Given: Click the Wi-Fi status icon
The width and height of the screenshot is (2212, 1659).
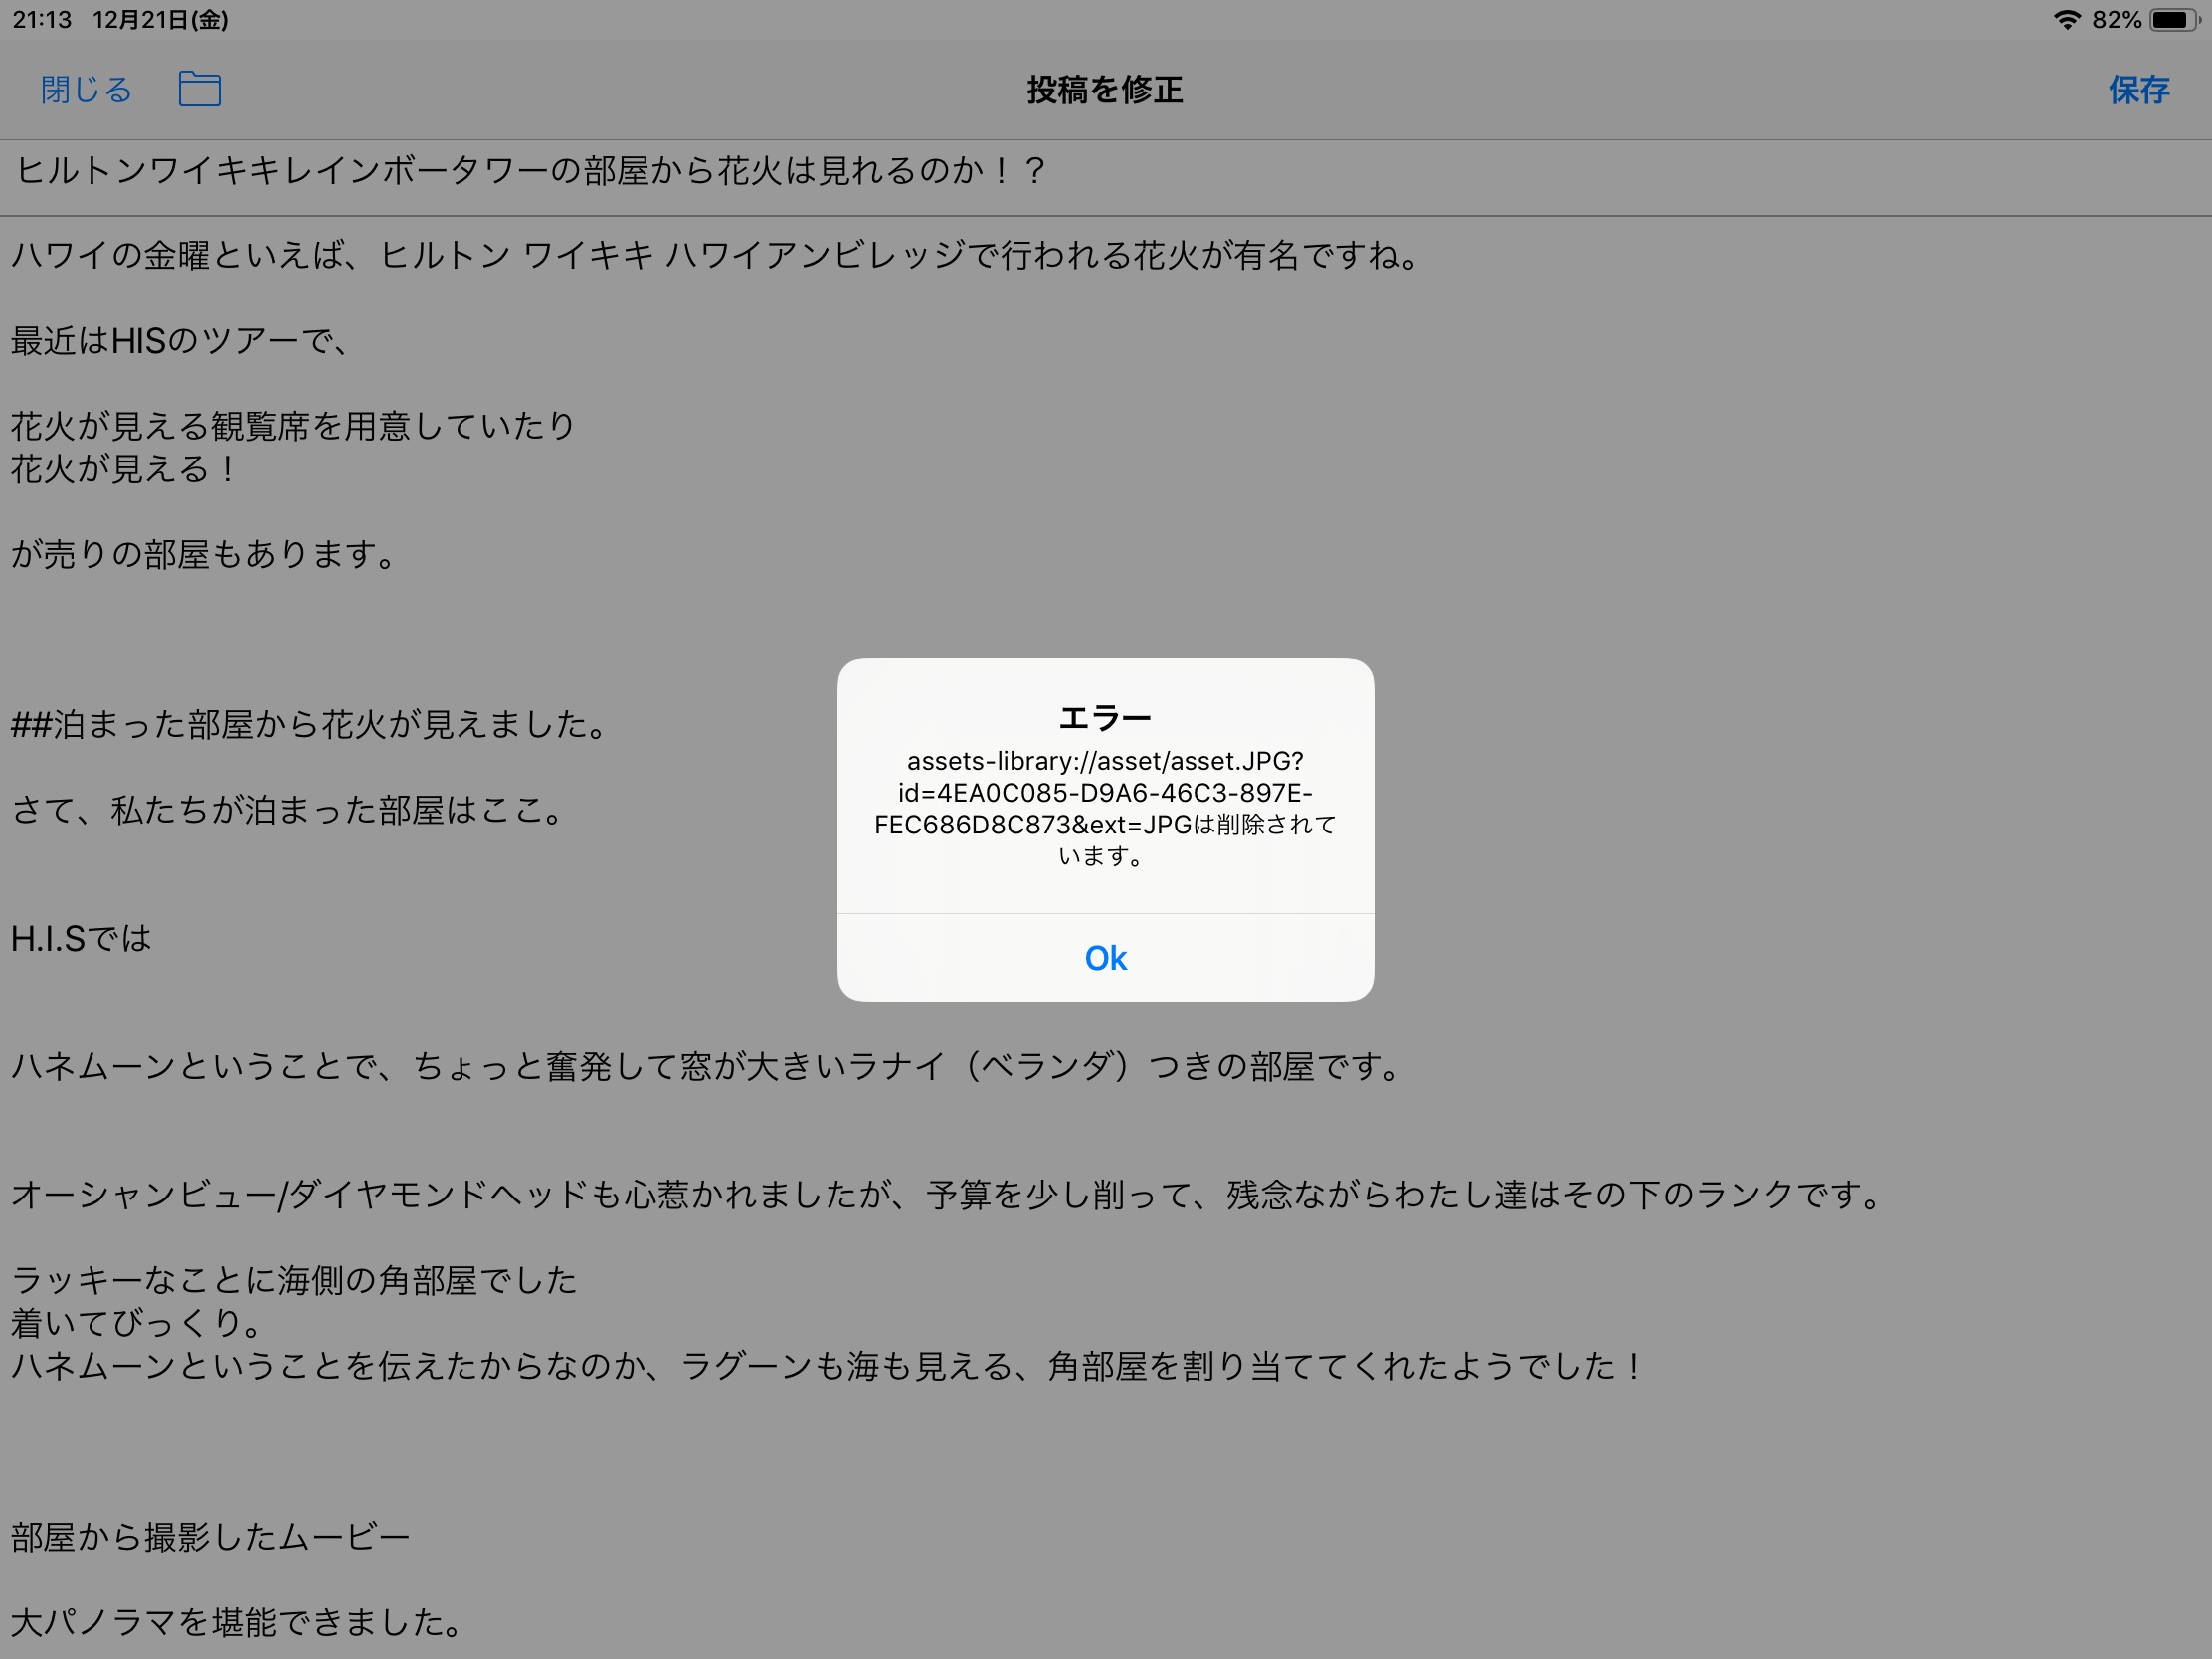Looking at the screenshot, I should [2066, 19].
